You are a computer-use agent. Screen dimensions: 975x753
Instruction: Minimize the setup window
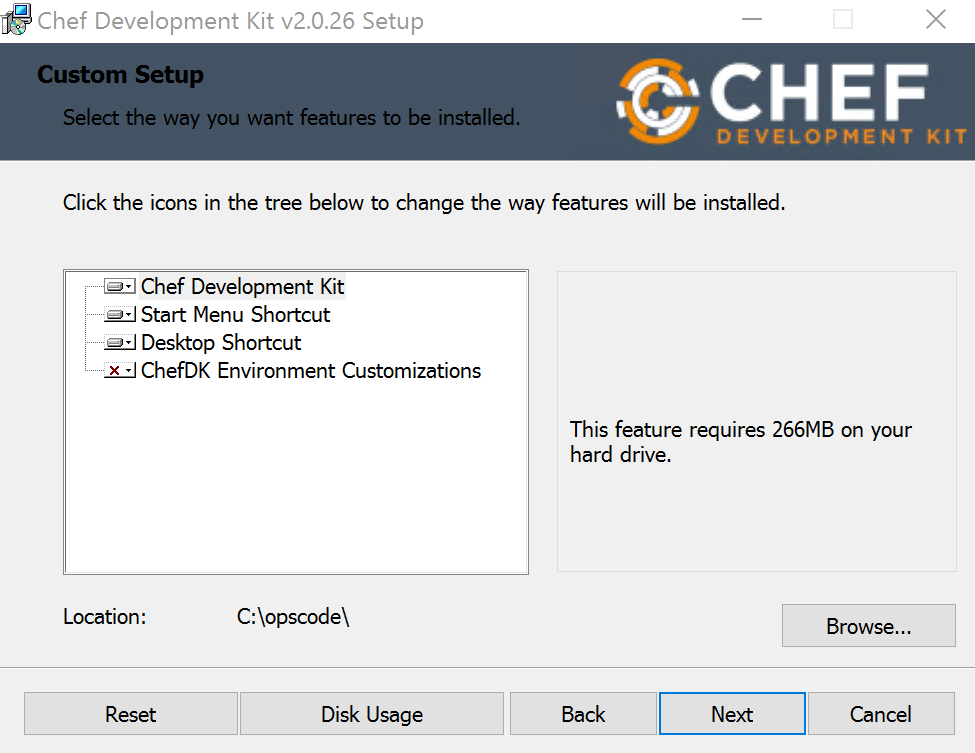pyautogui.click(x=752, y=20)
